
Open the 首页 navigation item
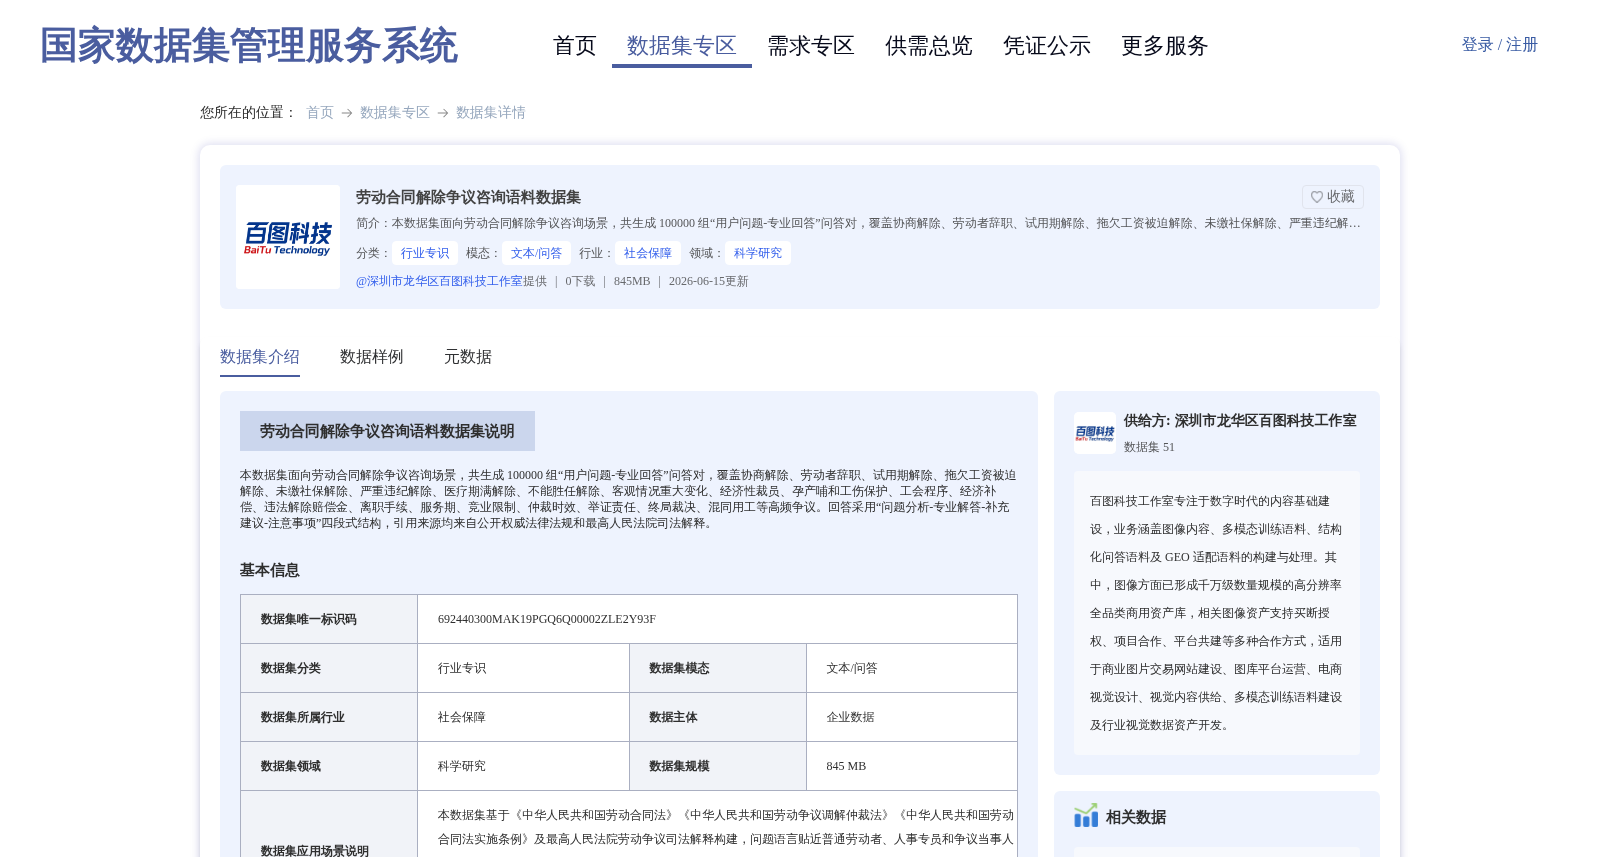[x=574, y=46]
